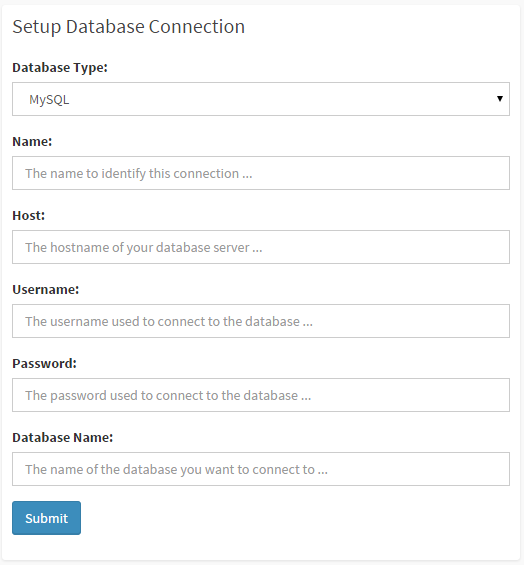This screenshot has width=524, height=565.
Task: Open the Database Type dropdown arrow
Action: coord(499,99)
